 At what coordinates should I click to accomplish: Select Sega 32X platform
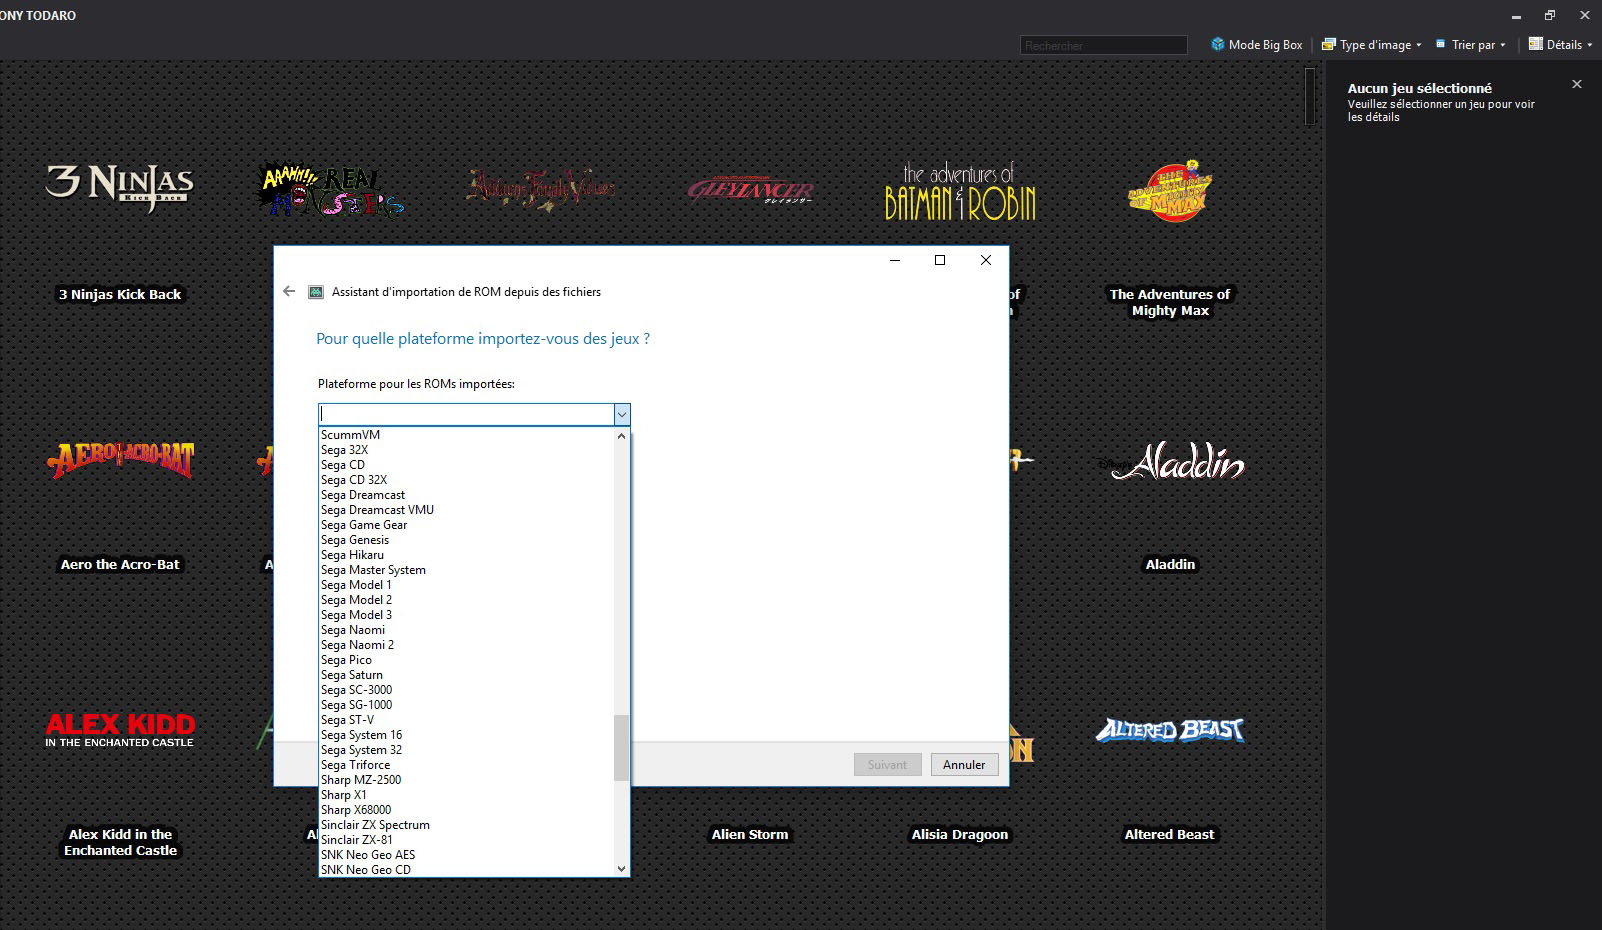pyautogui.click(x=466, y=450)
